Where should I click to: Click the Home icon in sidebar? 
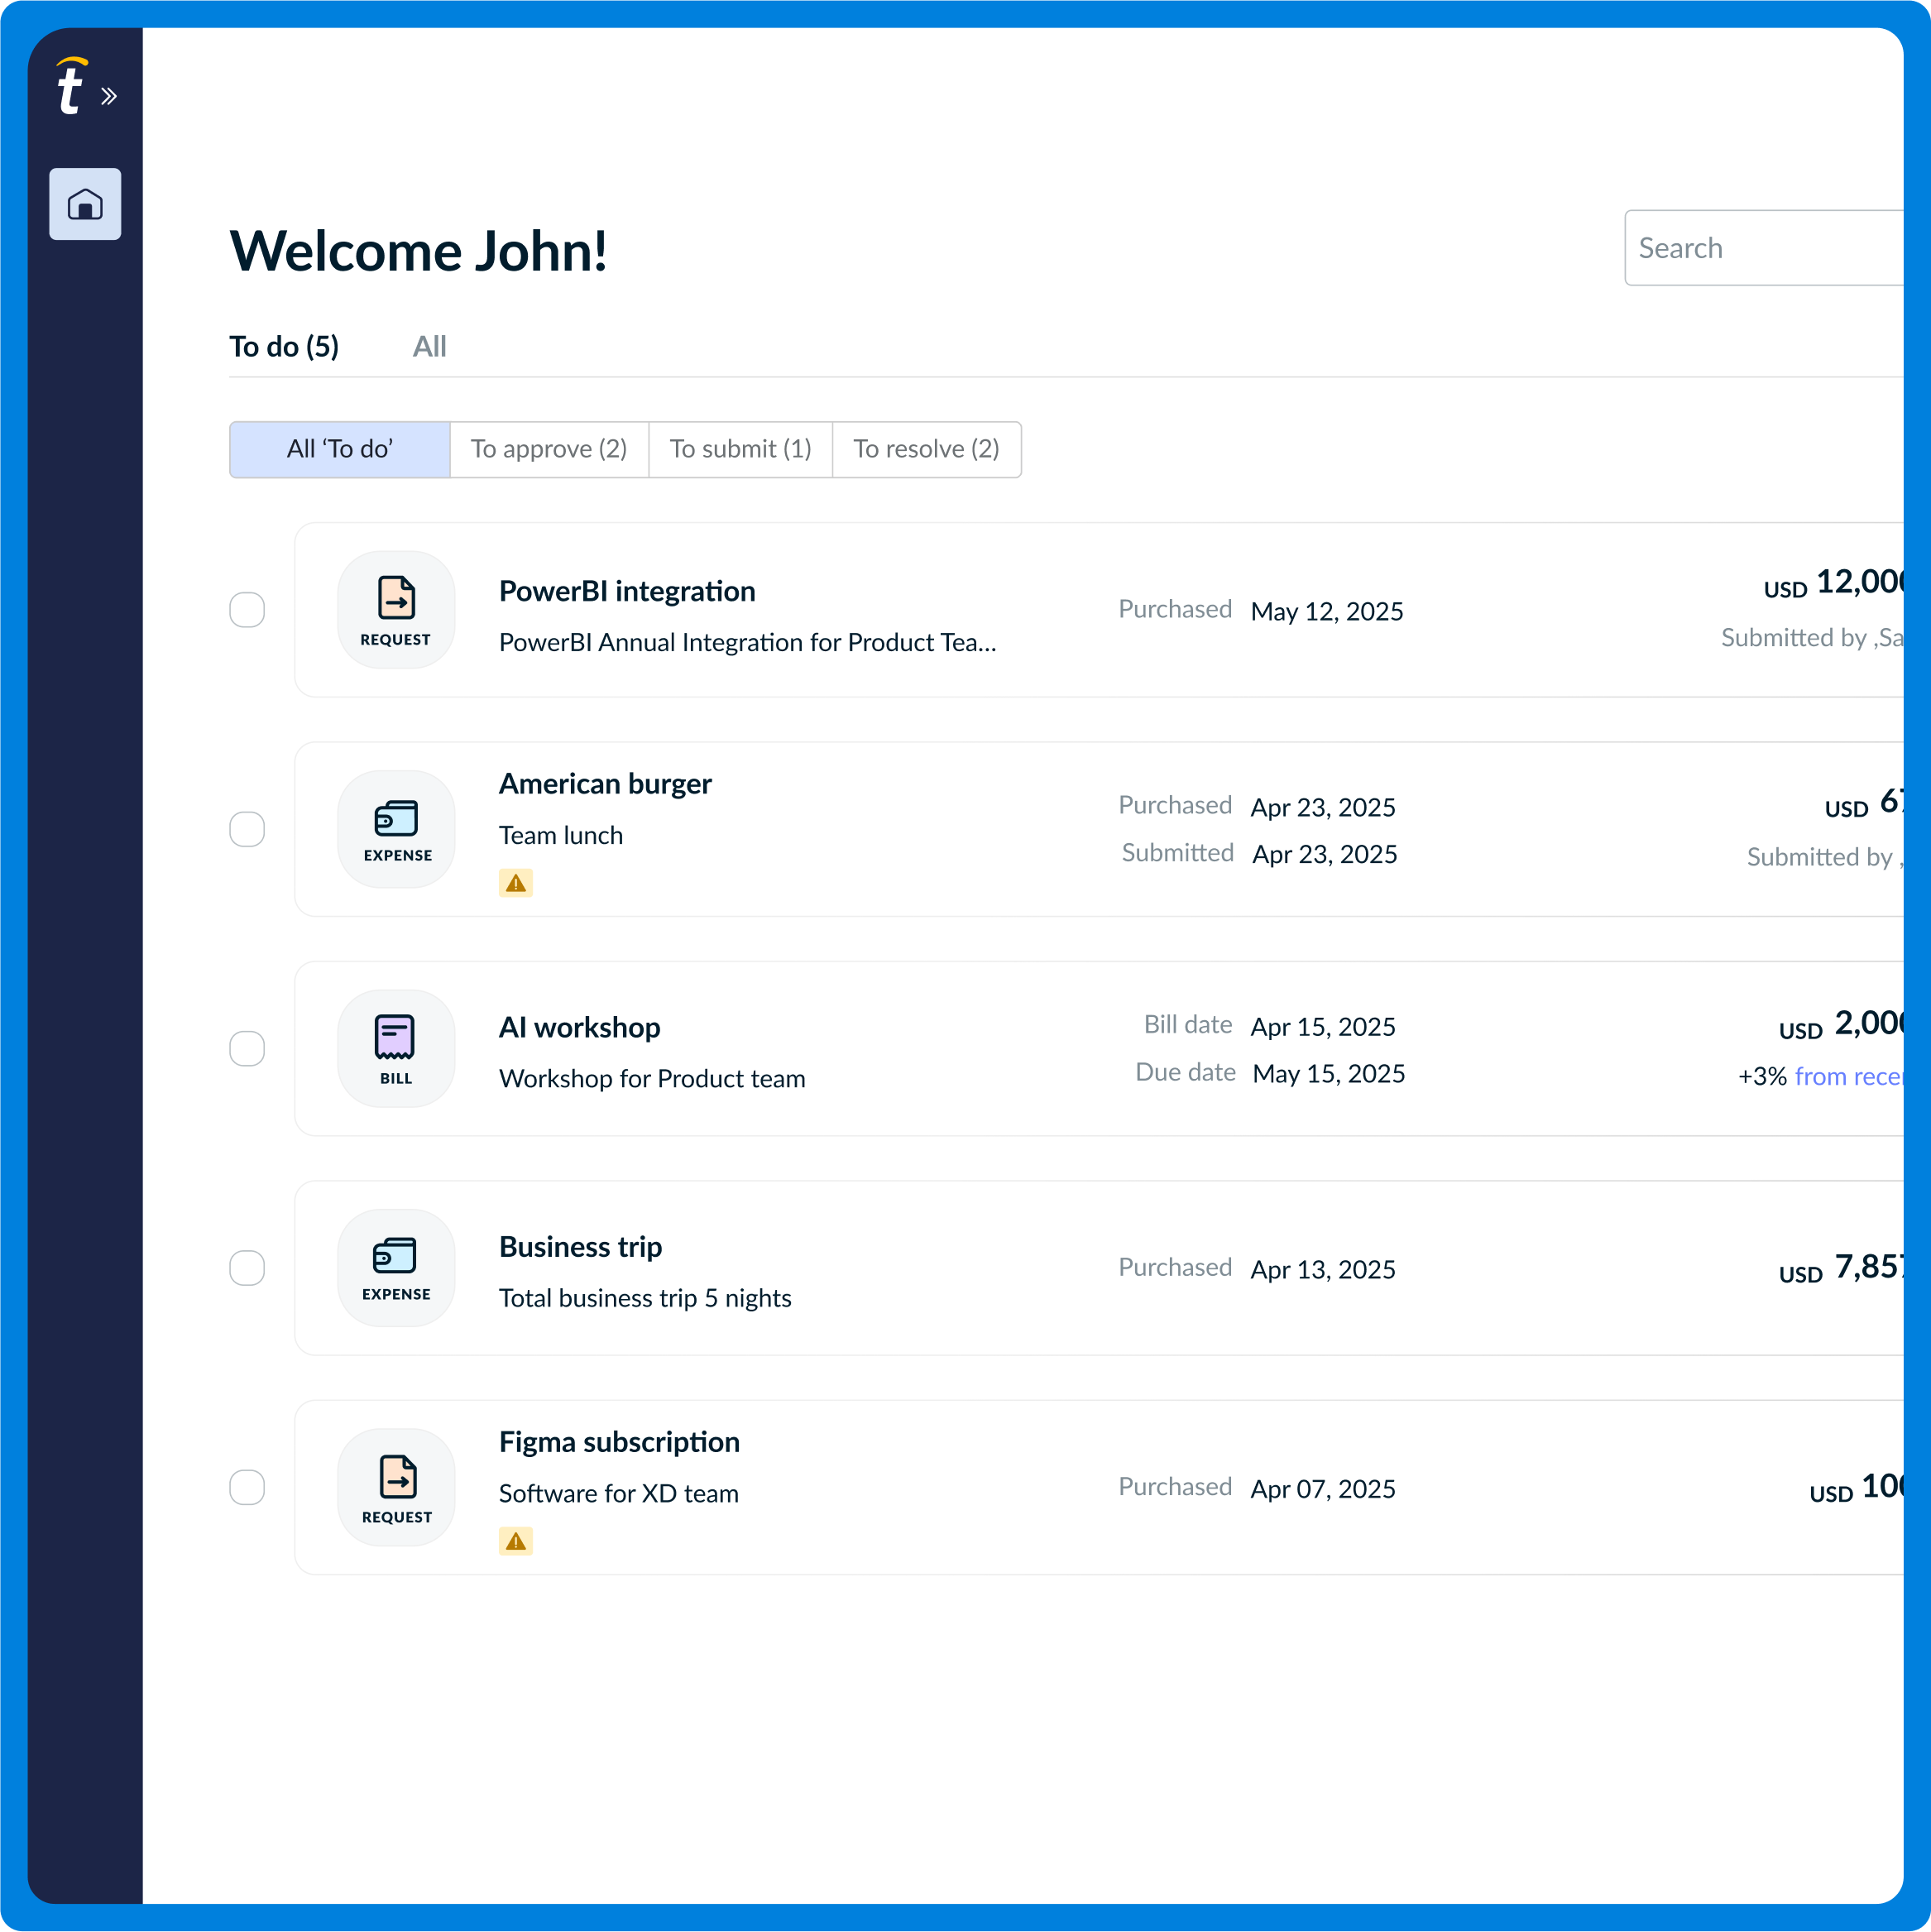click(x=85, y=204)
